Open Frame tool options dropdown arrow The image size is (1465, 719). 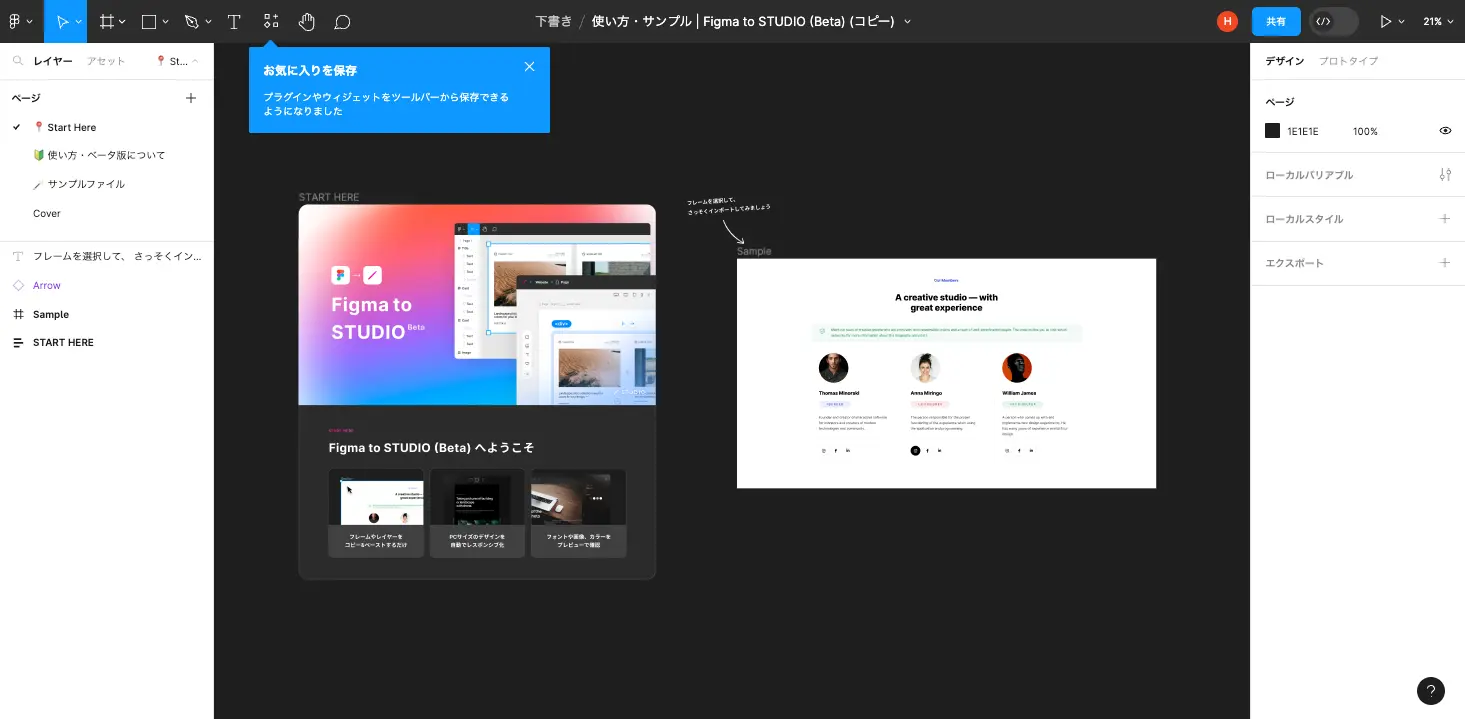pos(122,22)
